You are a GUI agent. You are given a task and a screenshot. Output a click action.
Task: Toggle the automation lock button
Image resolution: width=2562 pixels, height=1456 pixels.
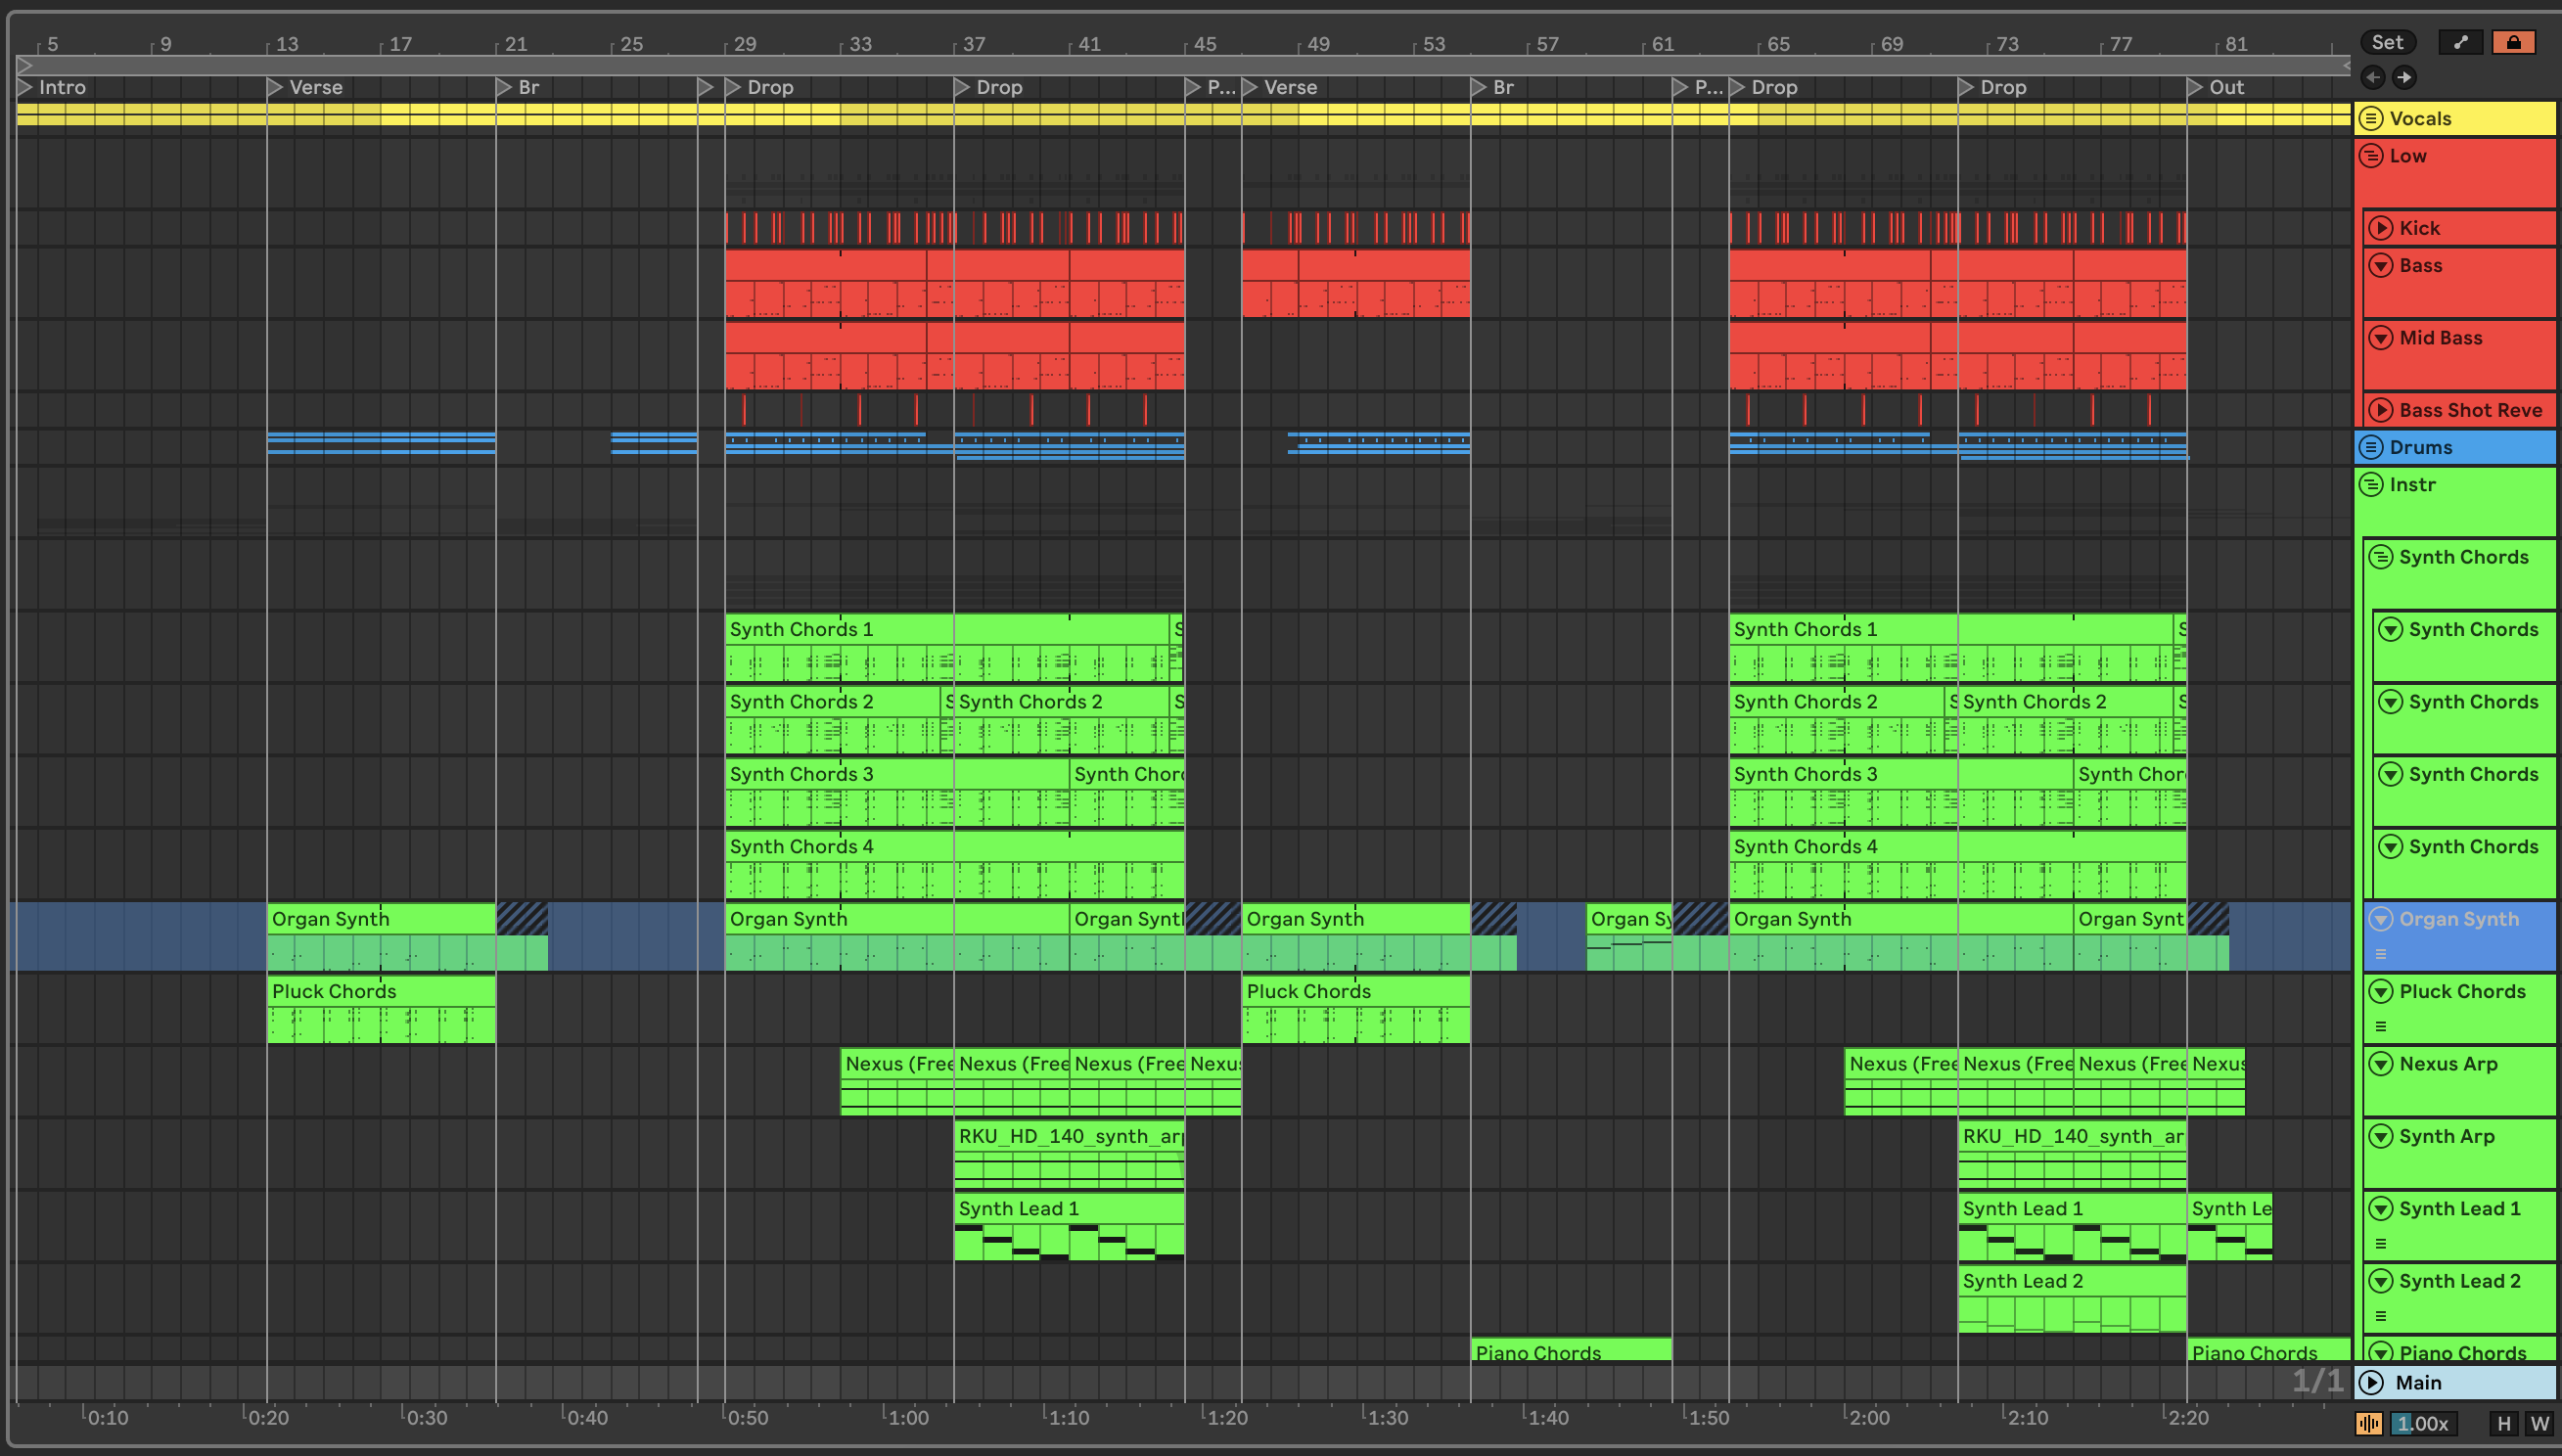coord(2513,42)
